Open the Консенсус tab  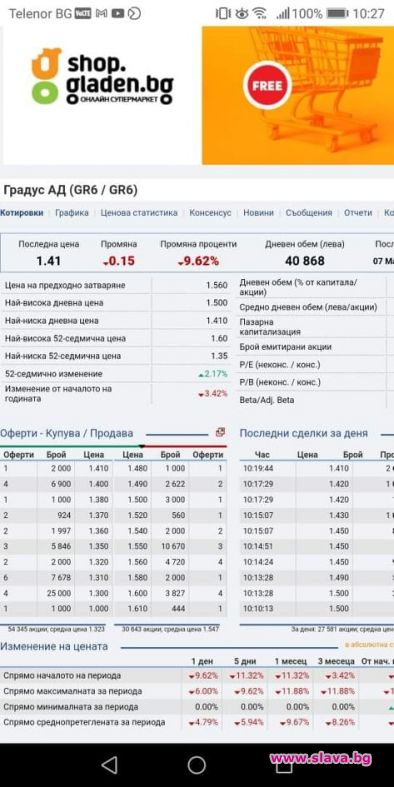point(210,213)
